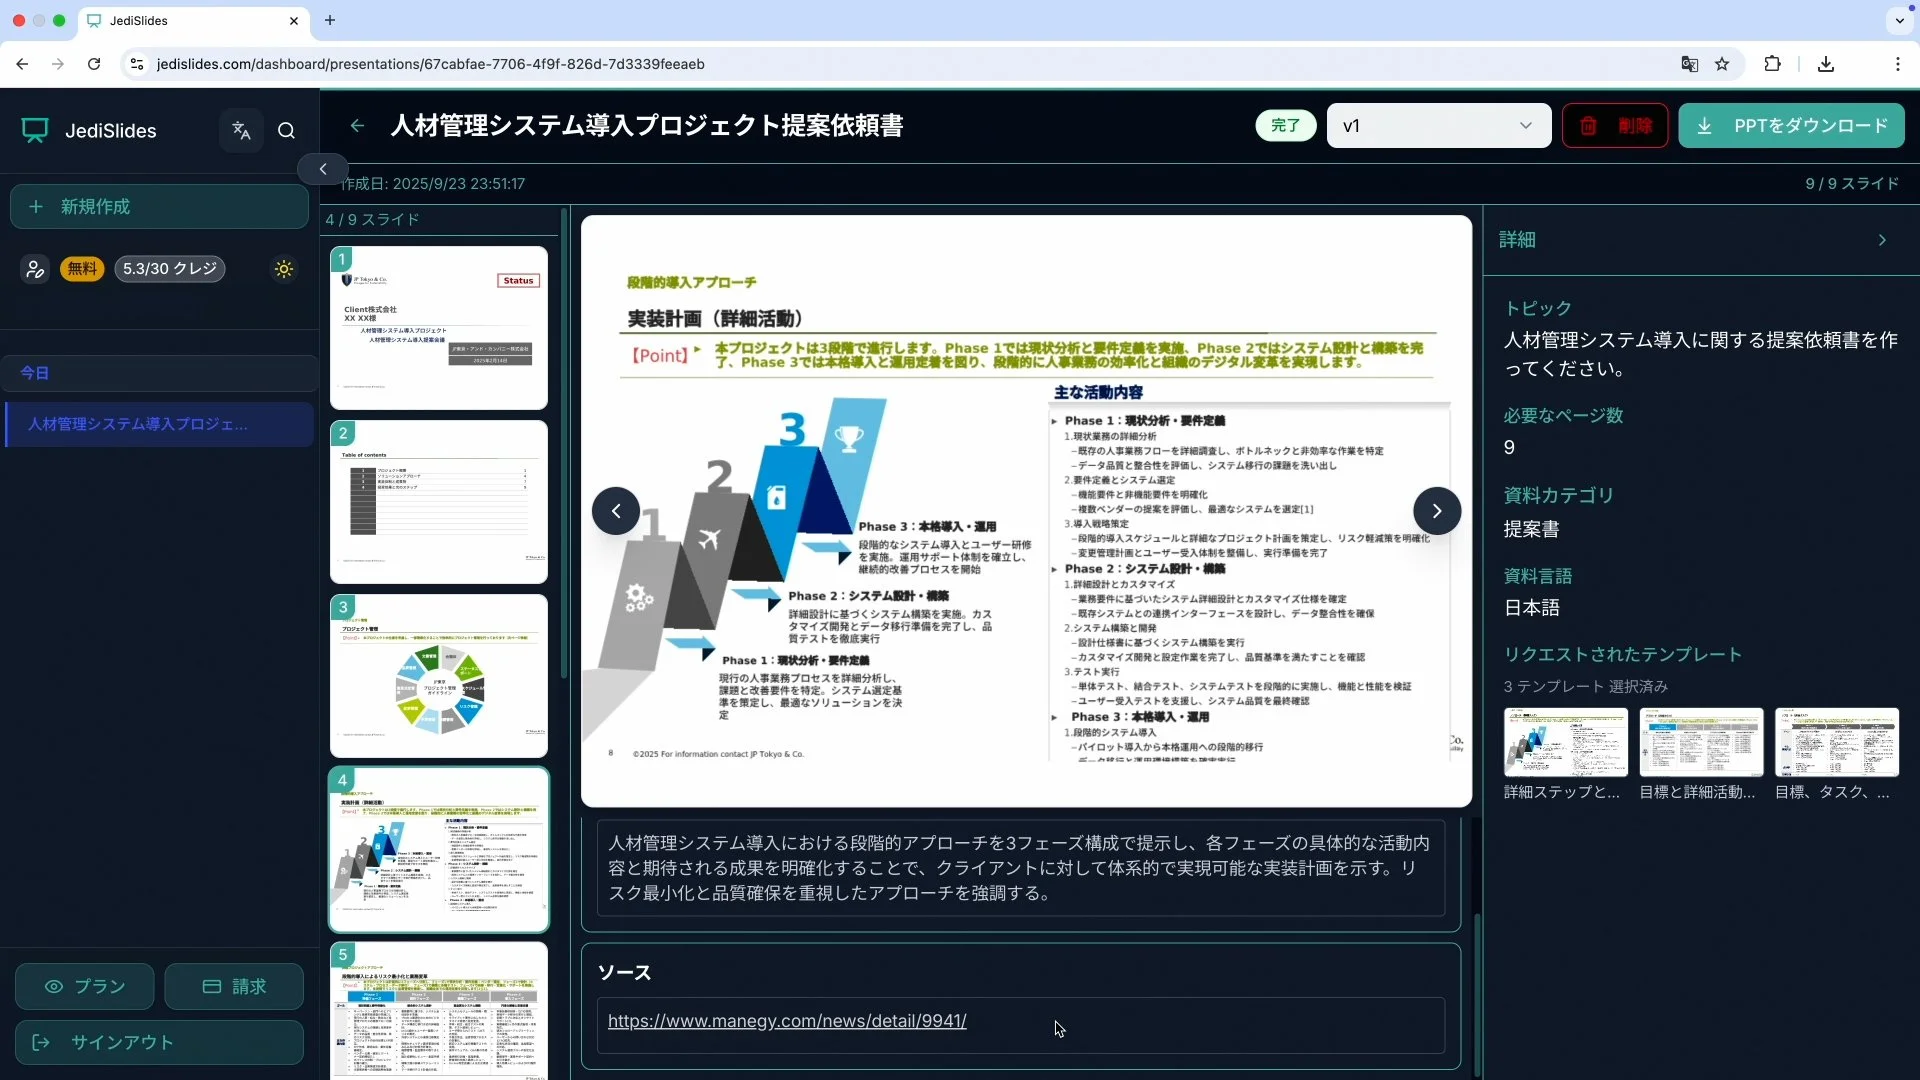Collapse the sidebar with chevron button
This screenshot has height=1080, width=1920.
(x=323, y=169)
